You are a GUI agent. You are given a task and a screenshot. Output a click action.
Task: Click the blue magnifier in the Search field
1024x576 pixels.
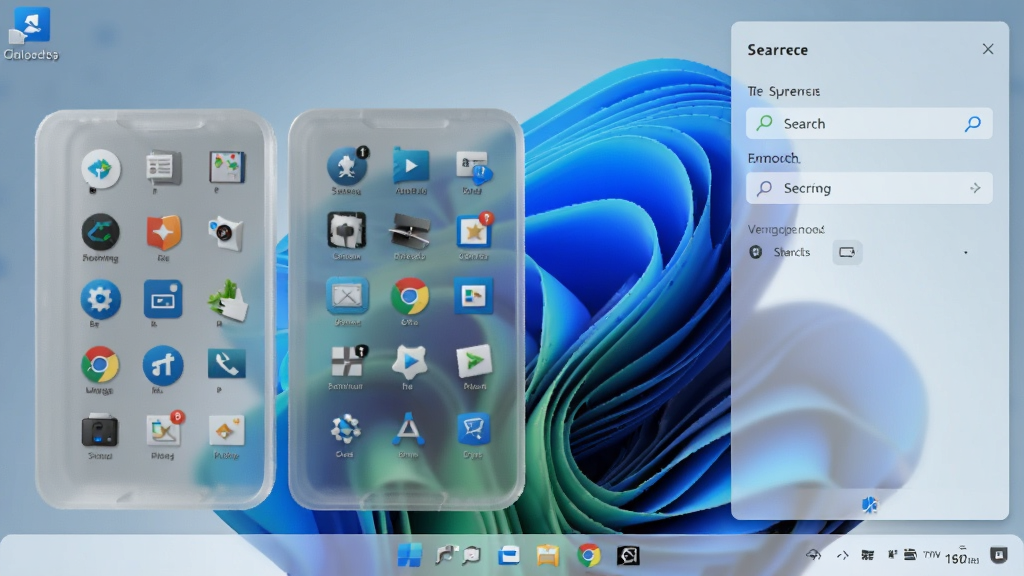pyautogui.click(x=972, y=123)
